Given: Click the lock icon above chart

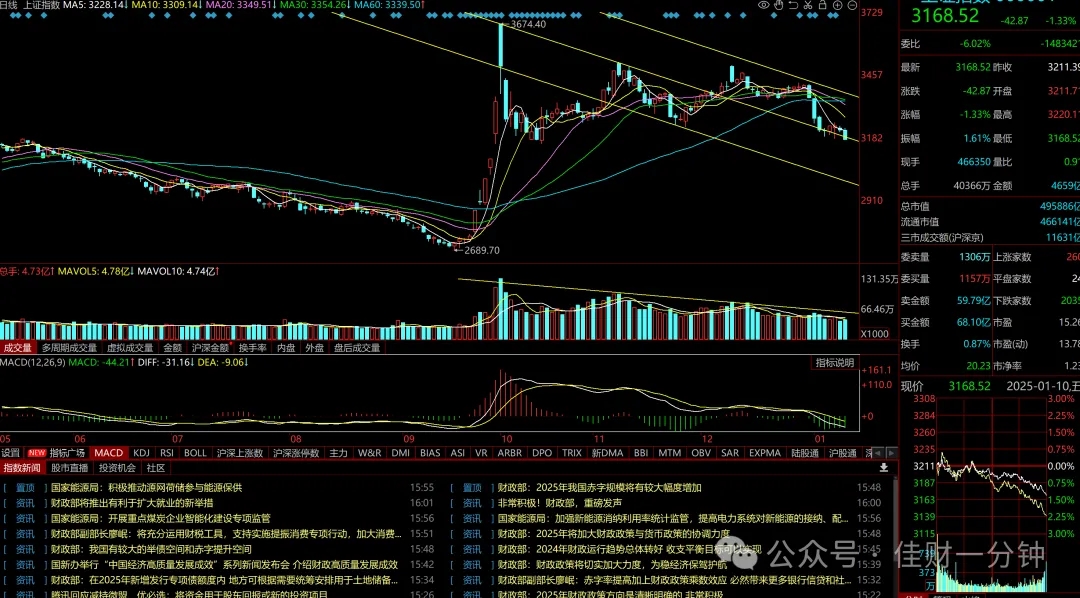Looking at the screenshot, I should pyautogui.click(x=823, y=5).
